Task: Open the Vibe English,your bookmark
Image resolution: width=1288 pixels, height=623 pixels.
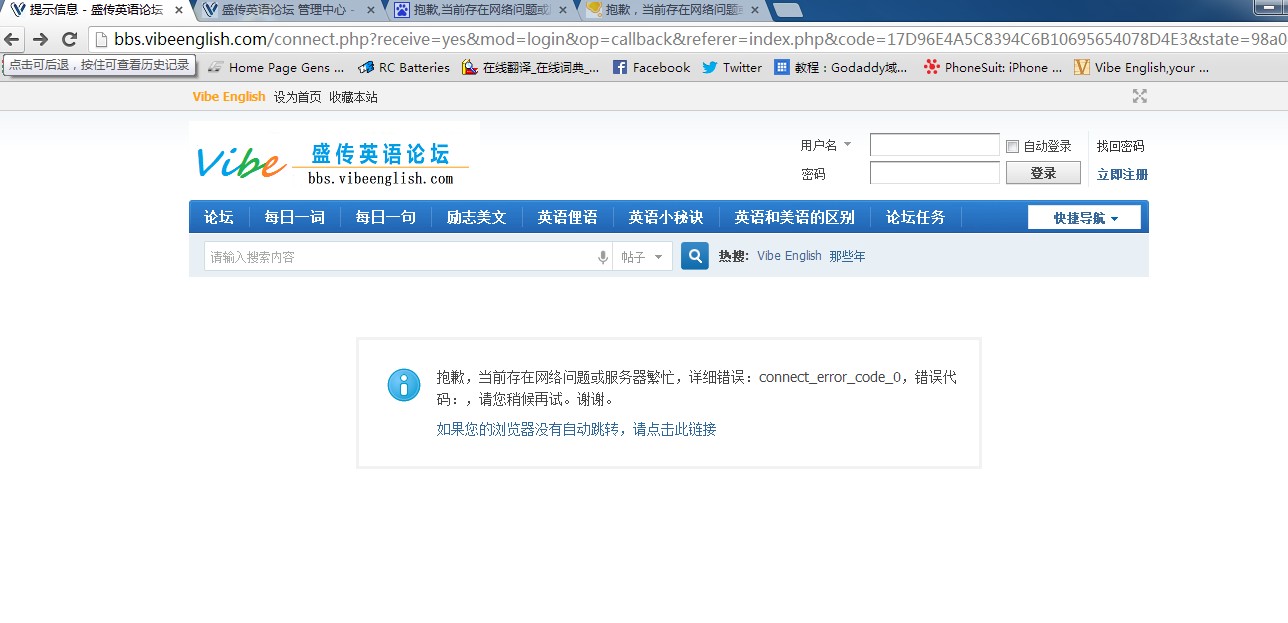Action: (1141, 68)
